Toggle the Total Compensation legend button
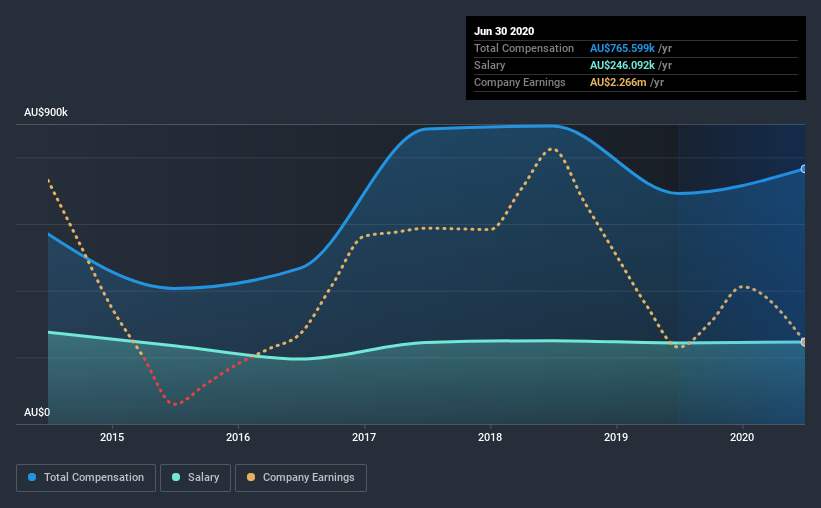Screen dimensions: 821x508 coord(86,478)
